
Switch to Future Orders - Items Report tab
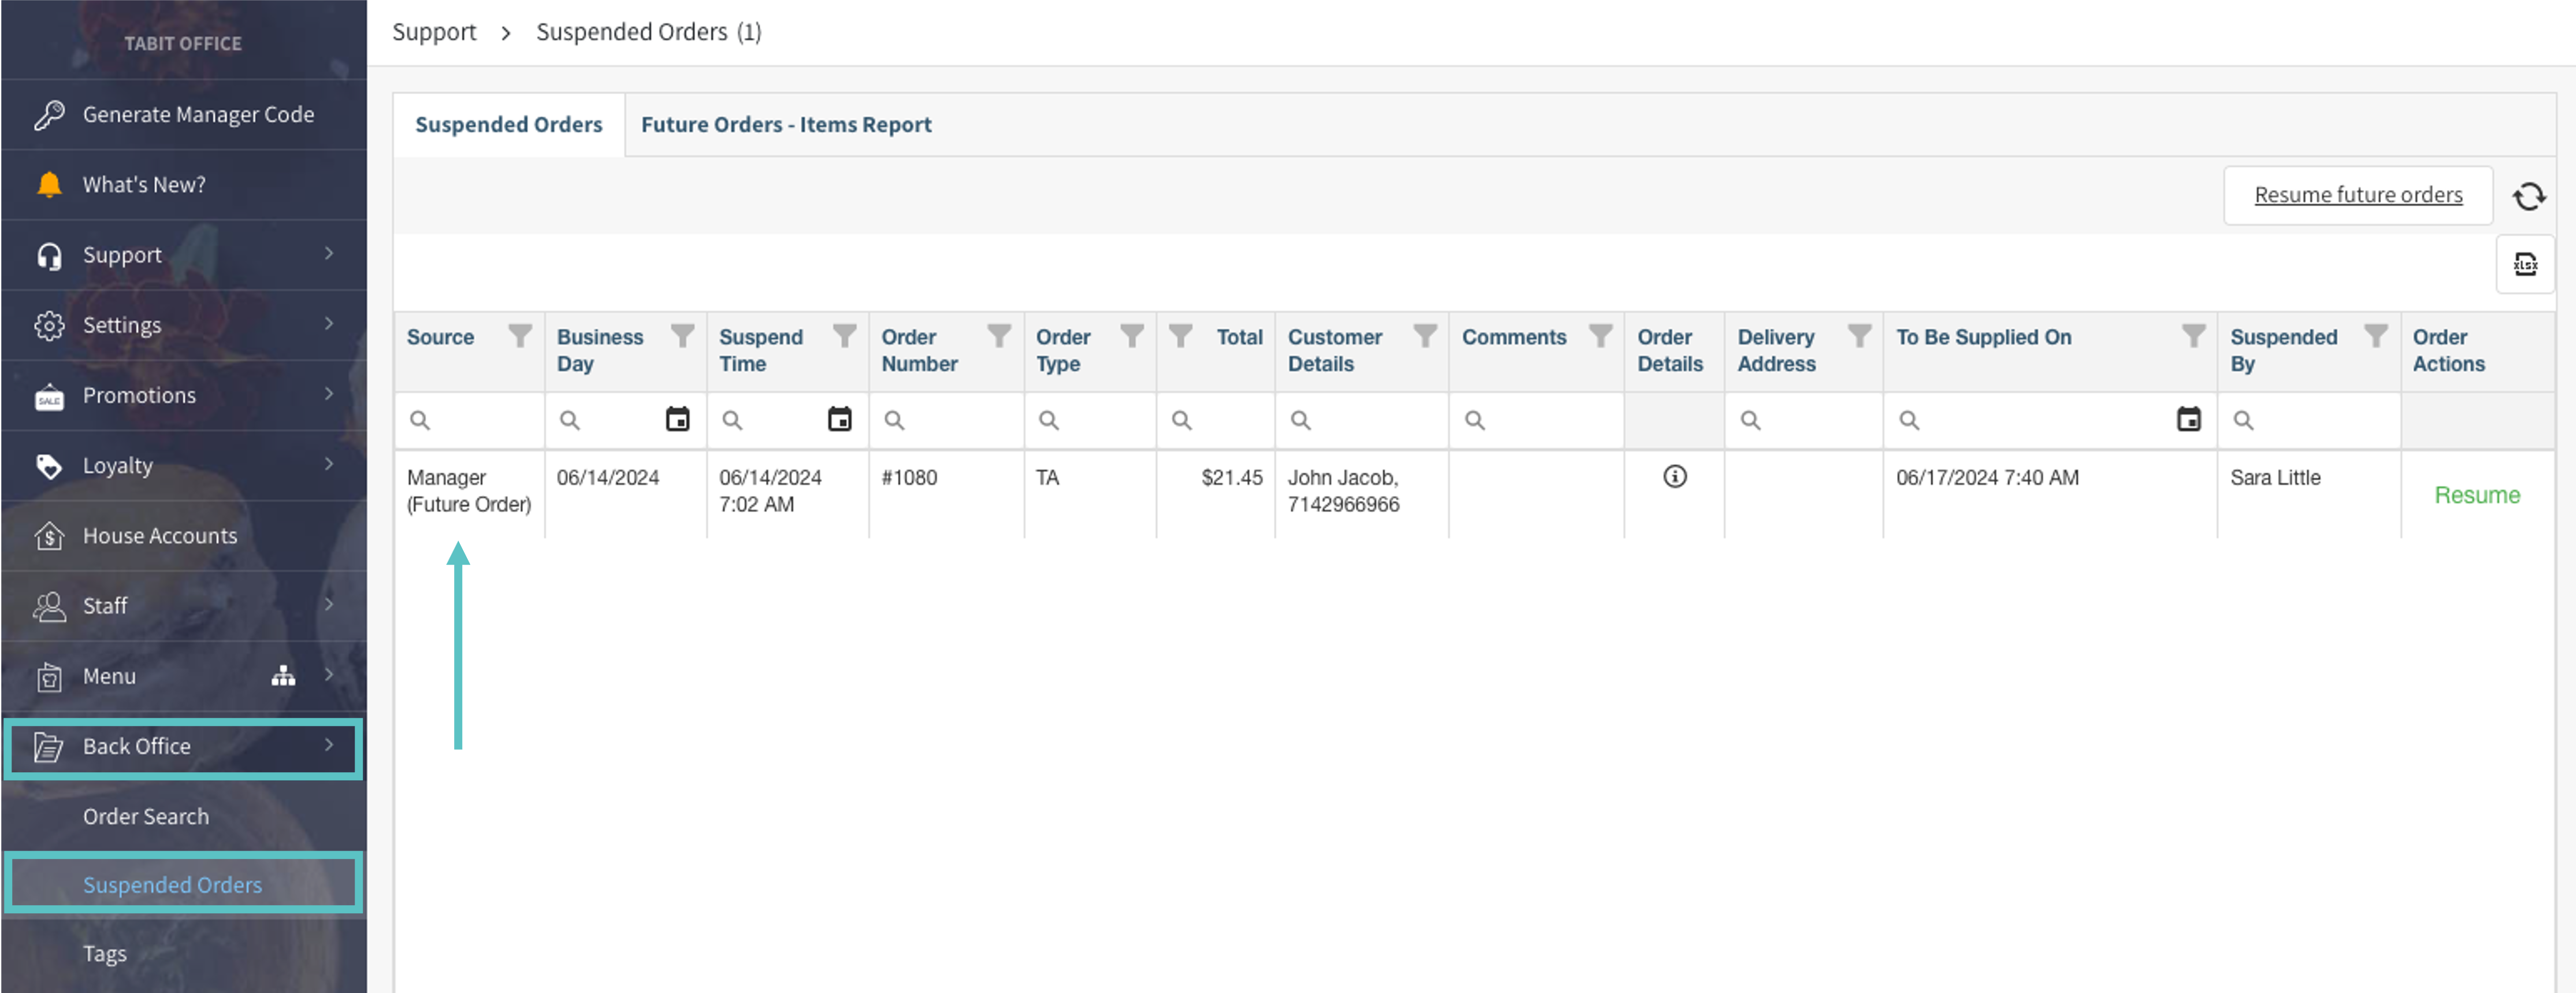[x=786, y=125]
